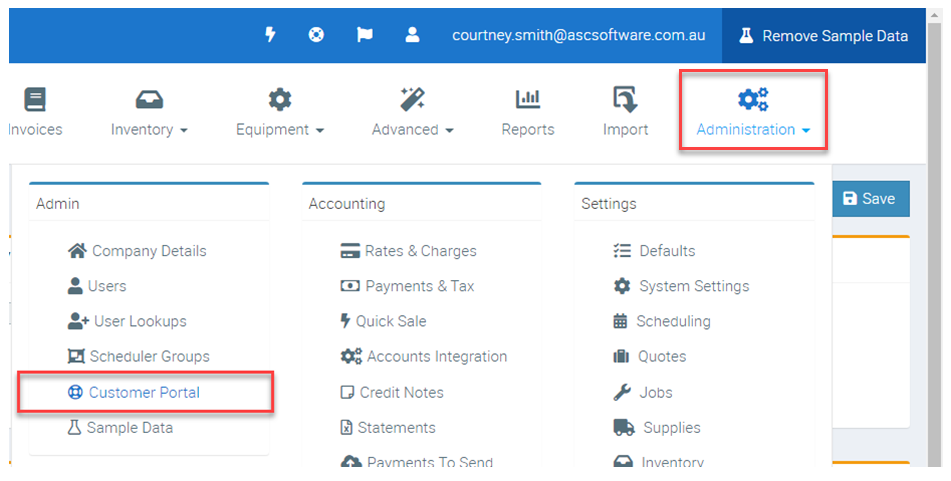Screen dimensions: 951x481
Task: Open Company Details menu item
Action: pos(149,251)
